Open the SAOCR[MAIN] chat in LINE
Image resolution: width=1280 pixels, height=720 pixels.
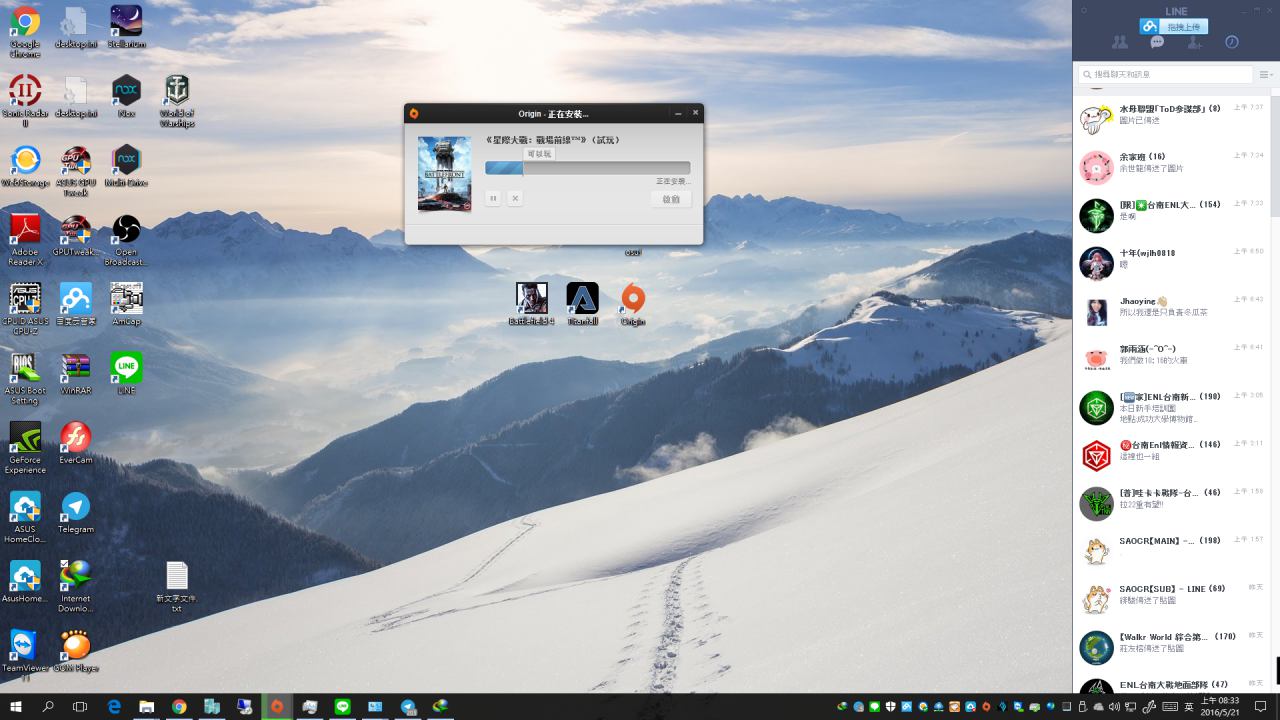pyautogui.click(x=1172, y=546)
